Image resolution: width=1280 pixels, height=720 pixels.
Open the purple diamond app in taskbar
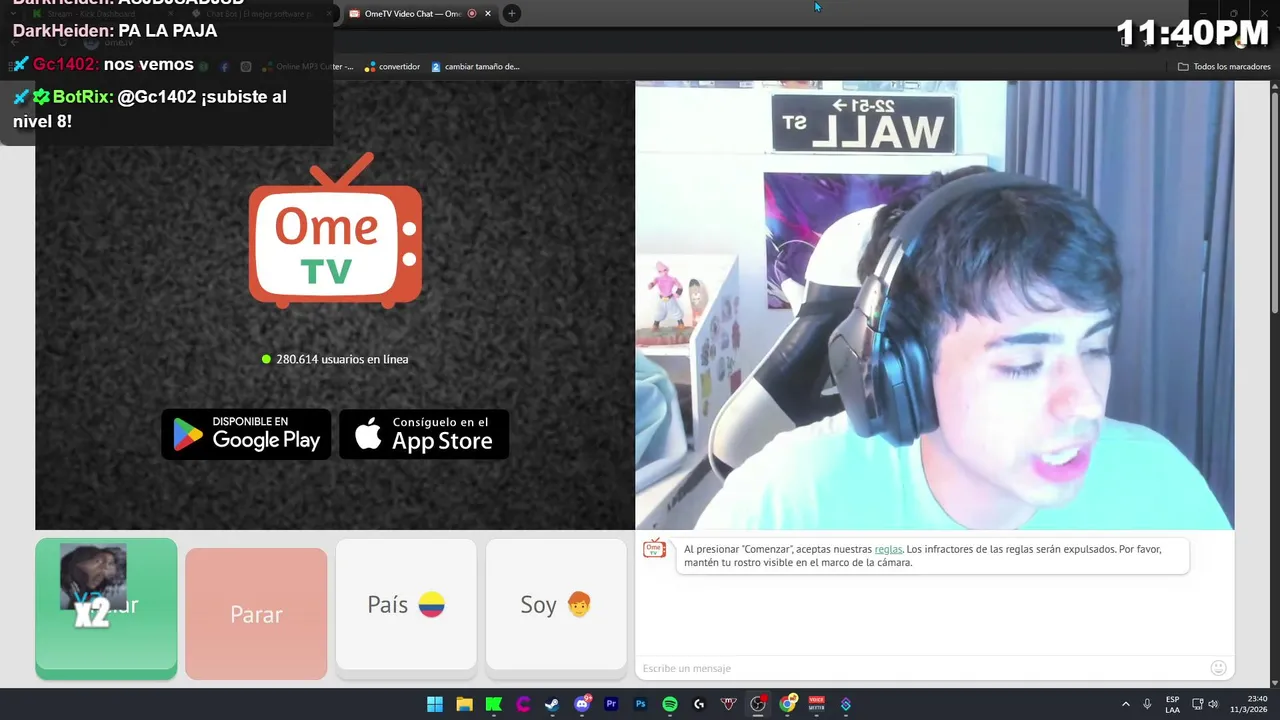pyautogui.click(x=846, y=704)
